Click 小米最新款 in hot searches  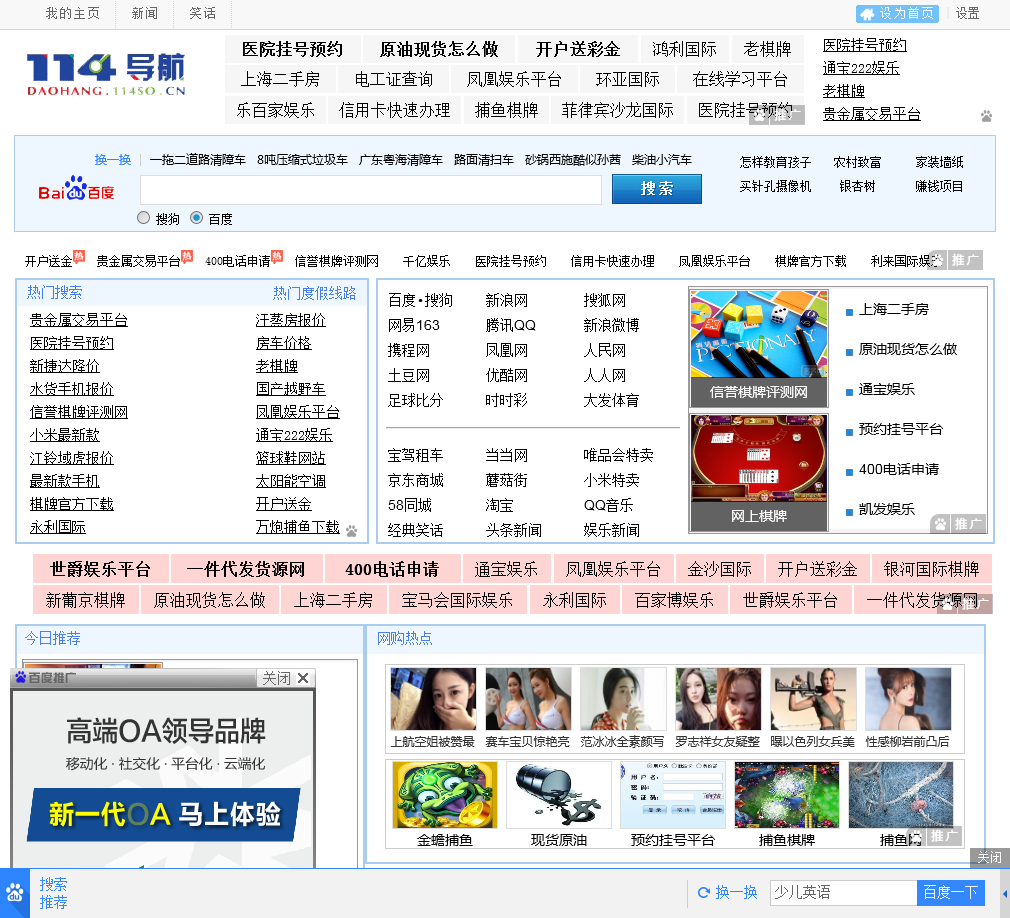click(64, 435)
